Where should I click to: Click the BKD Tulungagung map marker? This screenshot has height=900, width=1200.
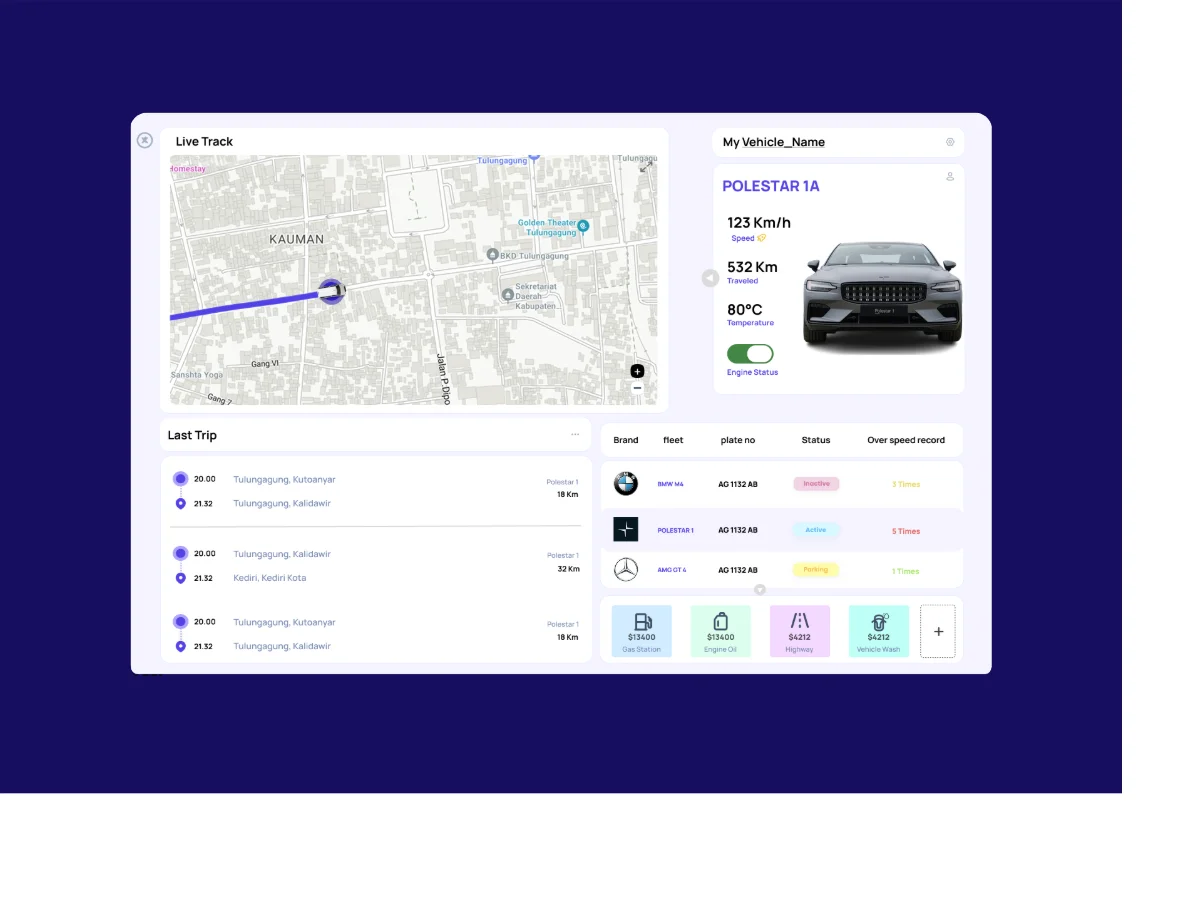492,255
